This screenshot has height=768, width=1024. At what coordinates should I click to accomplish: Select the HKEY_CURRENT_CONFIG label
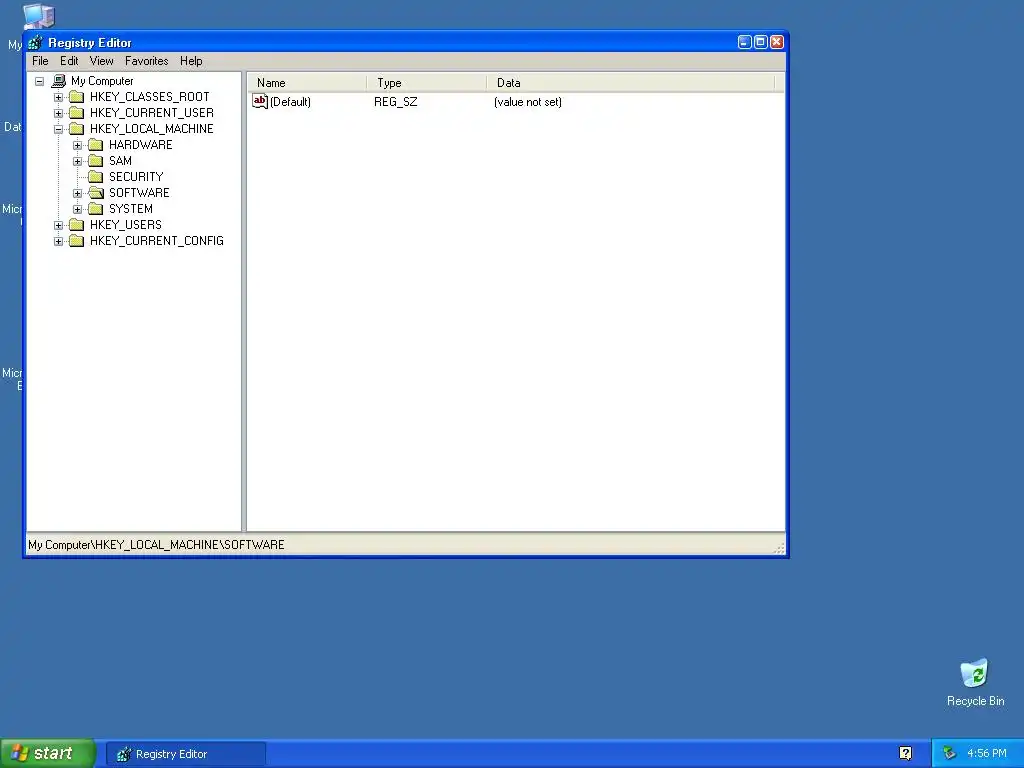pyautogui.click(x=157, y=241)
